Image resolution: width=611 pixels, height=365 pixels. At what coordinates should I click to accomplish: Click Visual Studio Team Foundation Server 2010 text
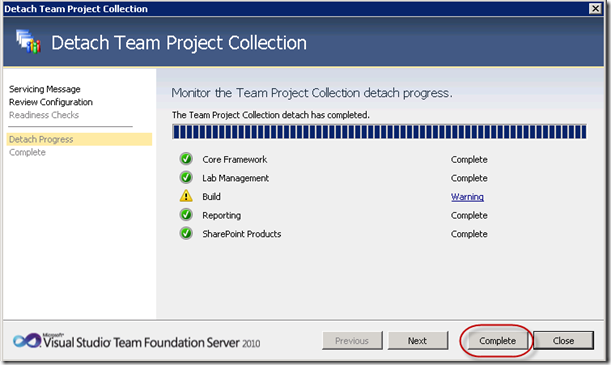tap(151, 342)
